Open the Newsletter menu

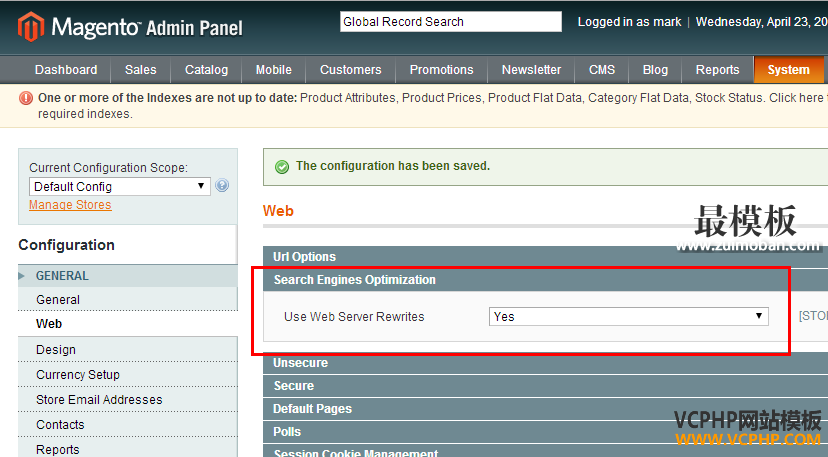click(x=531, y=70)
